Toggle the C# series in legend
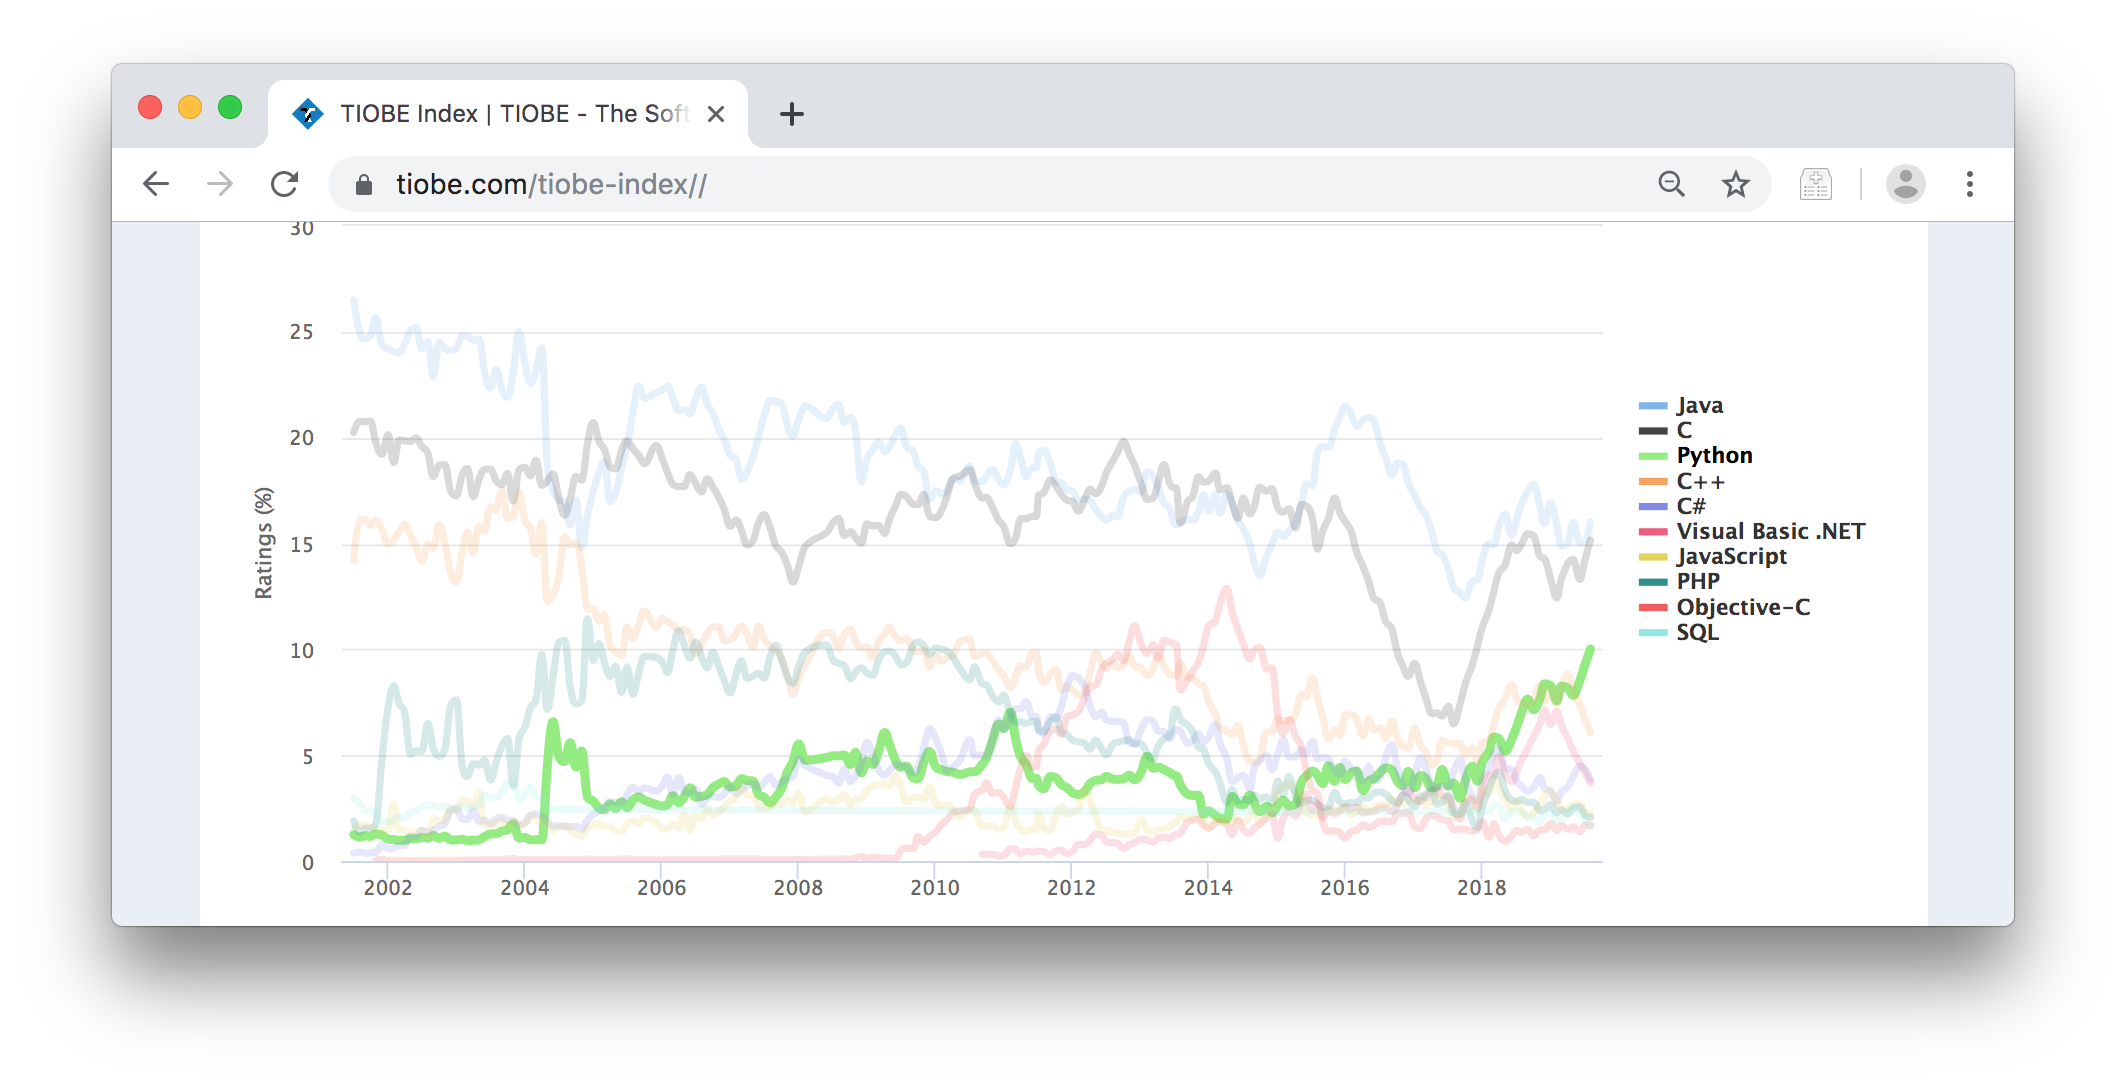 pyautogui.click(x=1672, y=506)
